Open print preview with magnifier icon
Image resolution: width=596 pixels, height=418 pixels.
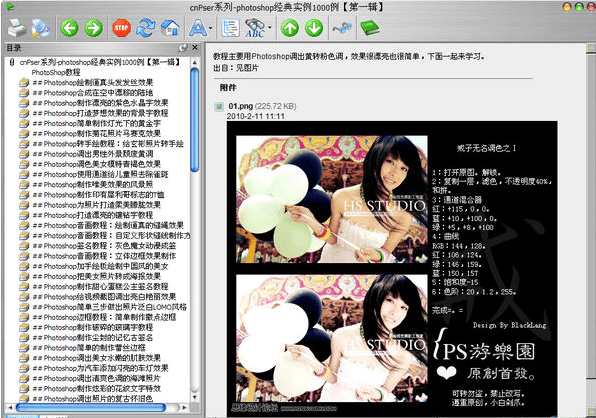[x=41, y=28]
